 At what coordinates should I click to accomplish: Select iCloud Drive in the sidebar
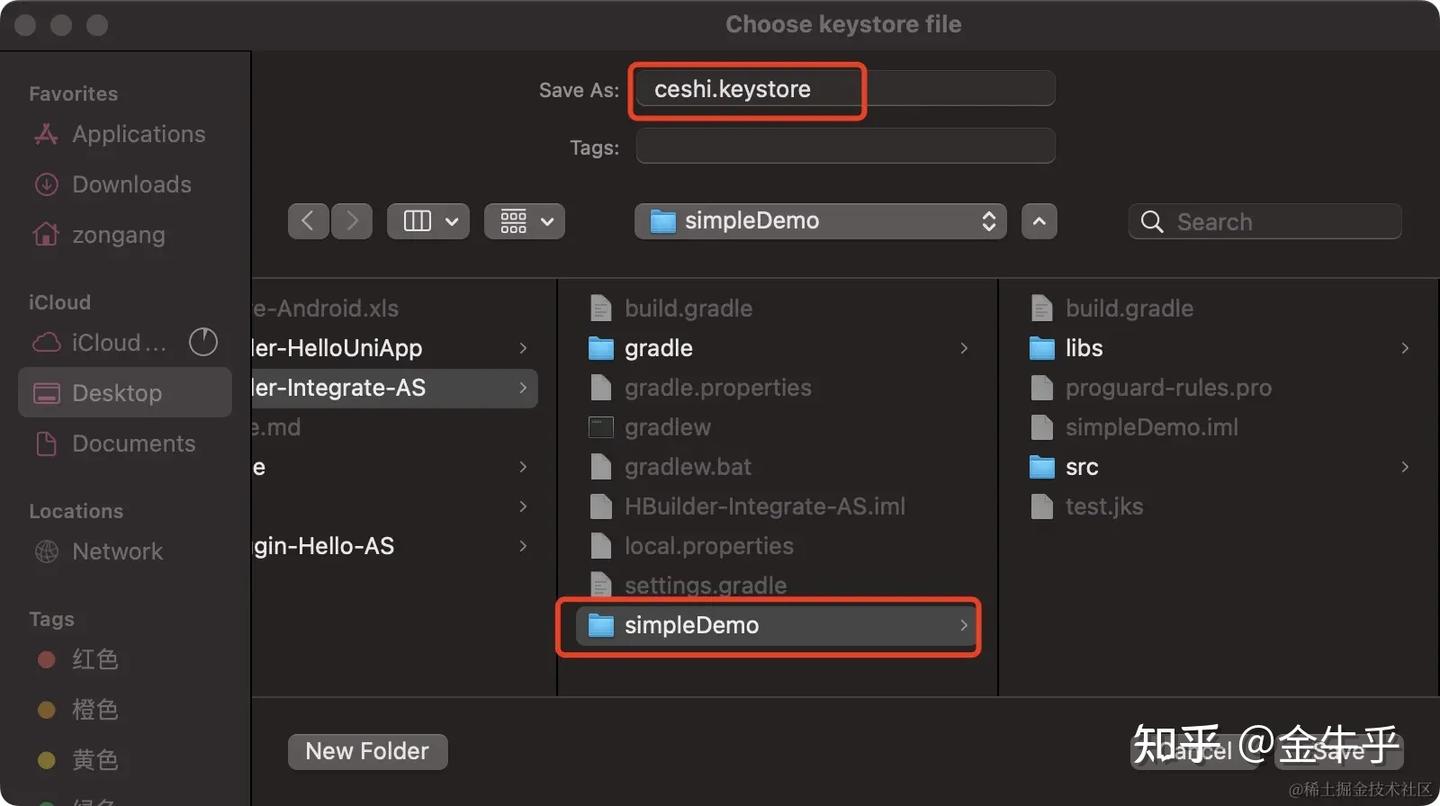[x=118, y=343]
